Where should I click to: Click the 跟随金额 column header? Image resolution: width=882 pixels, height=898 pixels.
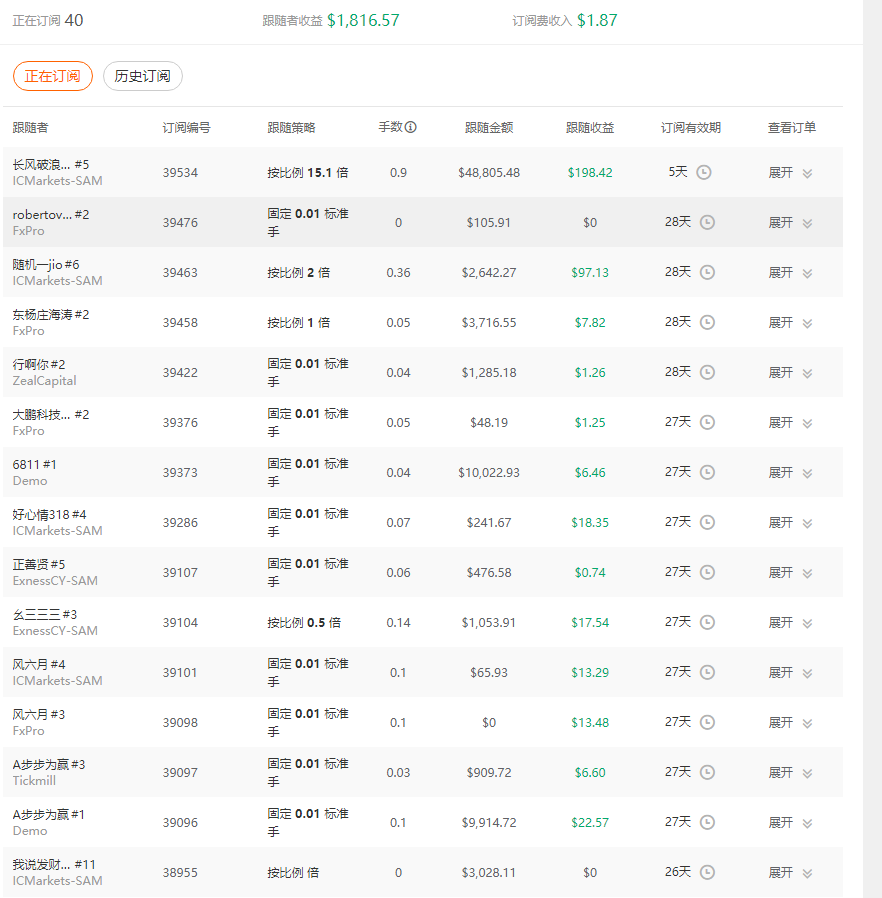(489, 128)
